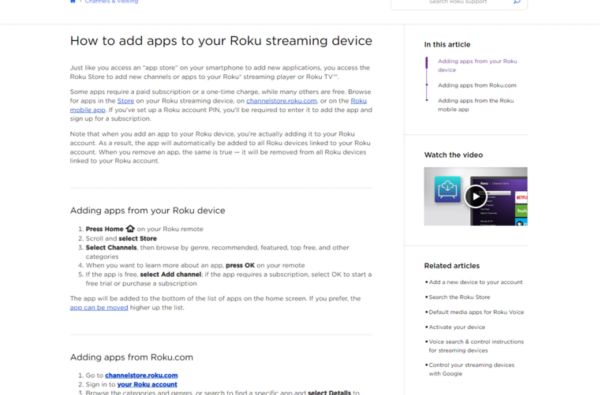
Task: Open Add a new device to your account
Action: (476, 282)
